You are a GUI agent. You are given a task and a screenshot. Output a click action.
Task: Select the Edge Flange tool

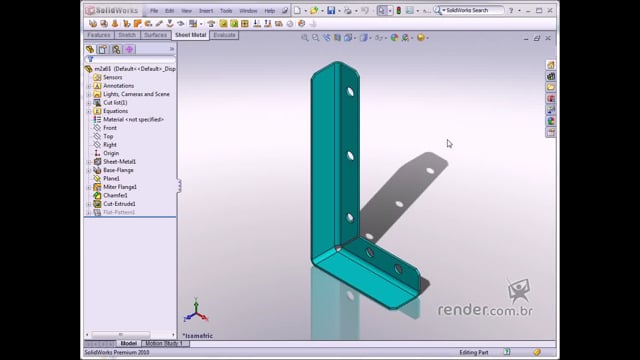click(127, 24)
